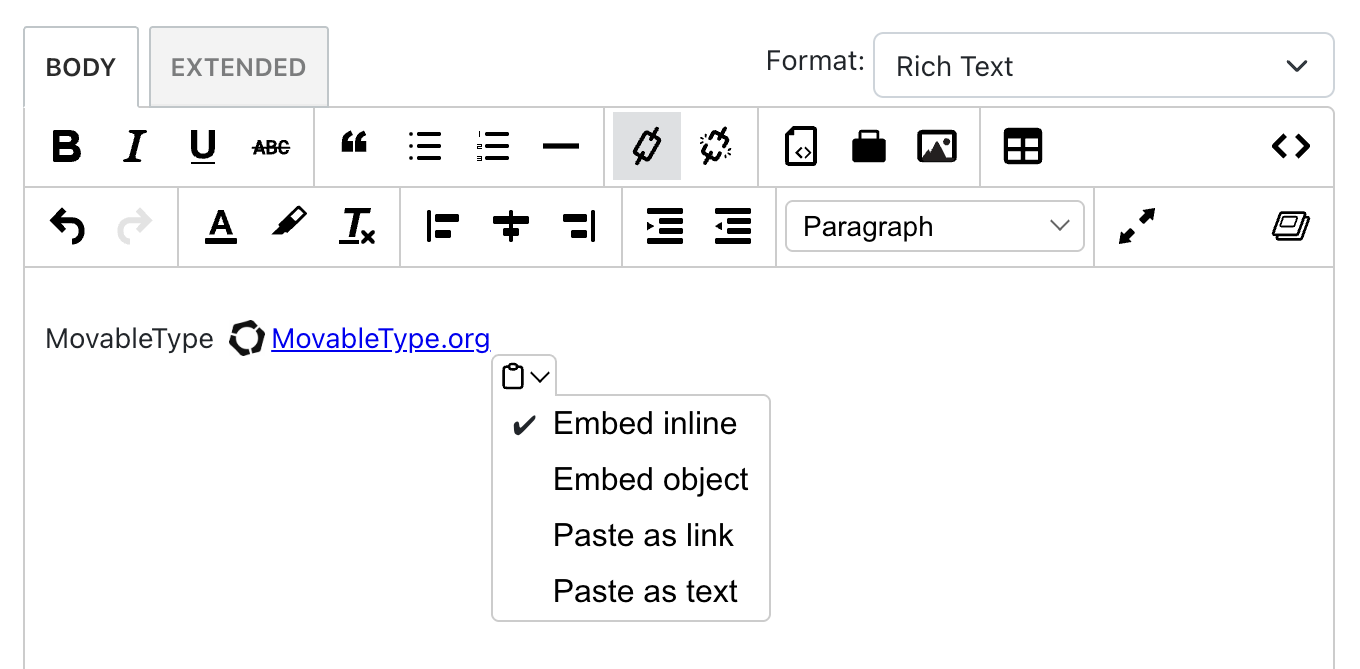Screen dimensions: 1360x669
Task: Switch to the Extended tab
Action: pyautogui.click(x=238, y=67)
